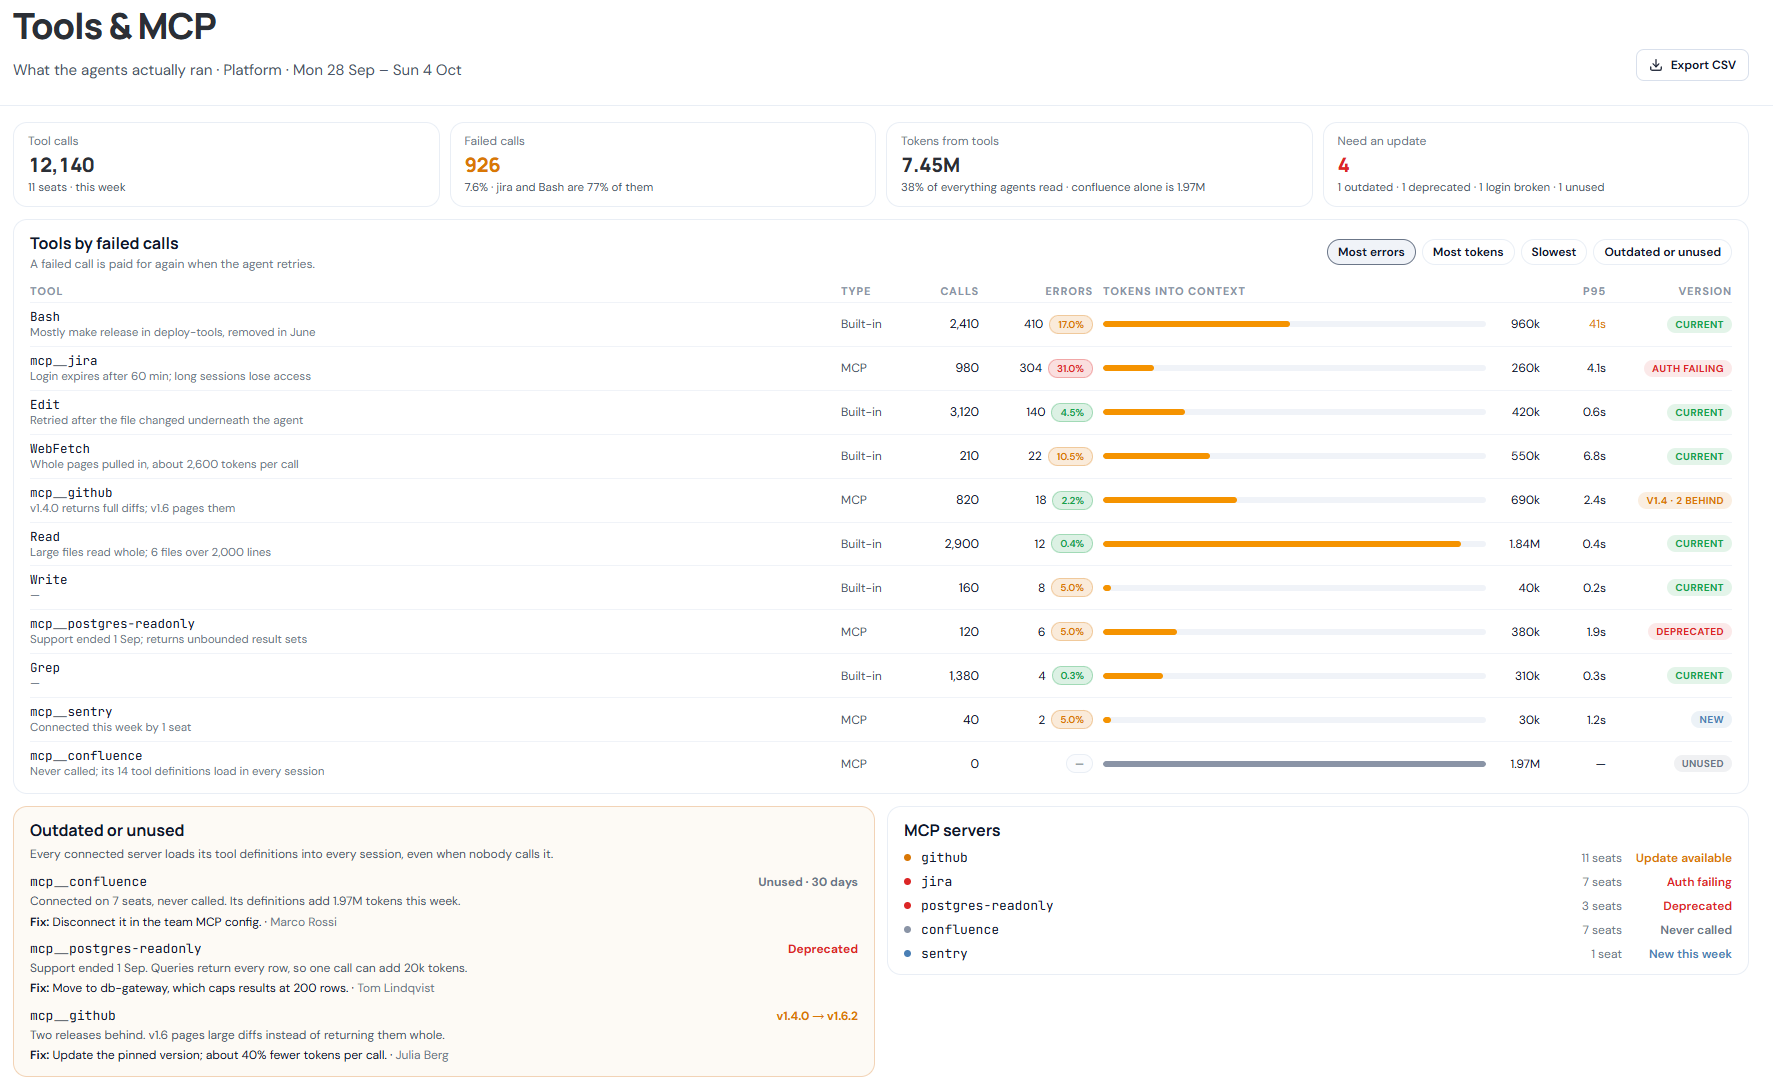1773x1080 pixels.
Task: Show the Outdated or unused filter
Action: (x=1662, y=252)
